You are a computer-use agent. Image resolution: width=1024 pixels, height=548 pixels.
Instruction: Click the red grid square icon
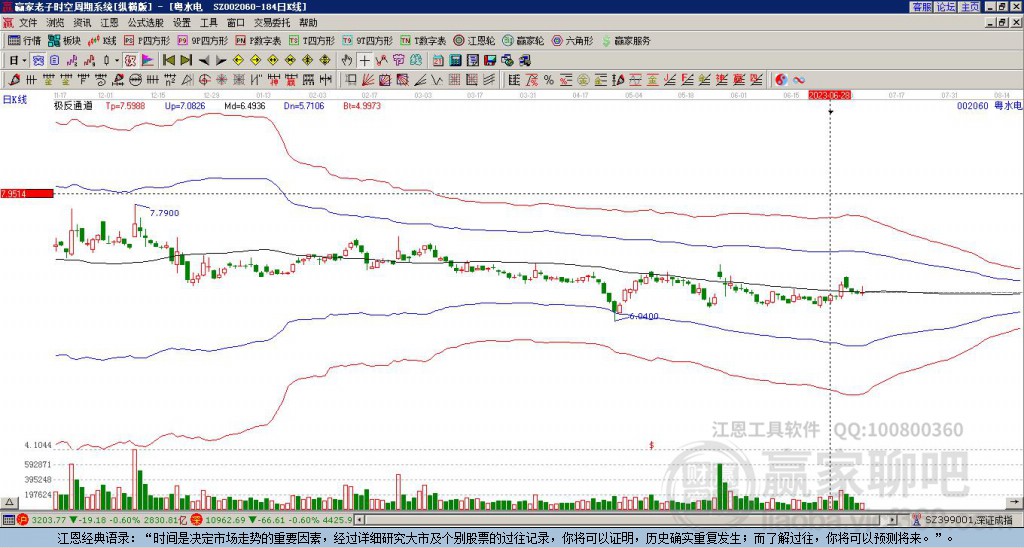pos(454,80)
